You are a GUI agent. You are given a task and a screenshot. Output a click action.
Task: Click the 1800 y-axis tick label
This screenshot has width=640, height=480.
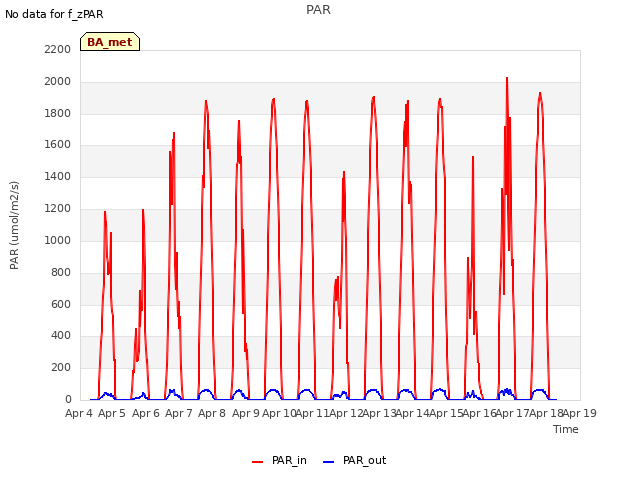58,113
